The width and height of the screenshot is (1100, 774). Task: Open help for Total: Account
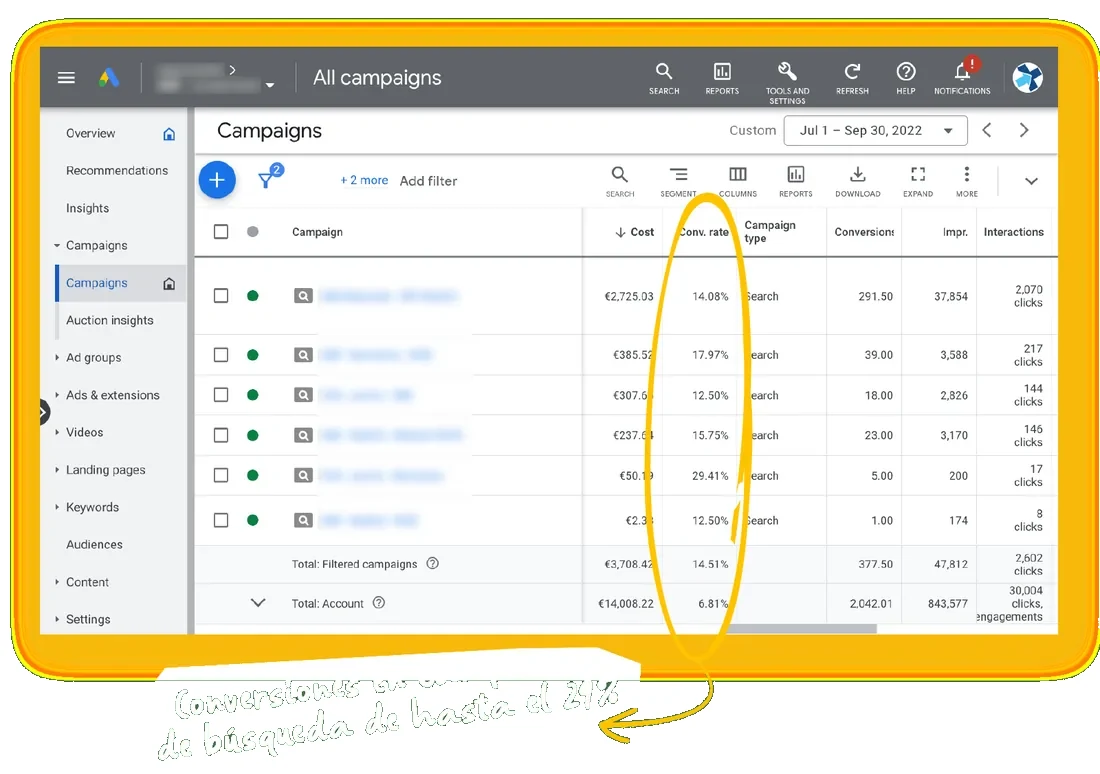tap(379, 603)
